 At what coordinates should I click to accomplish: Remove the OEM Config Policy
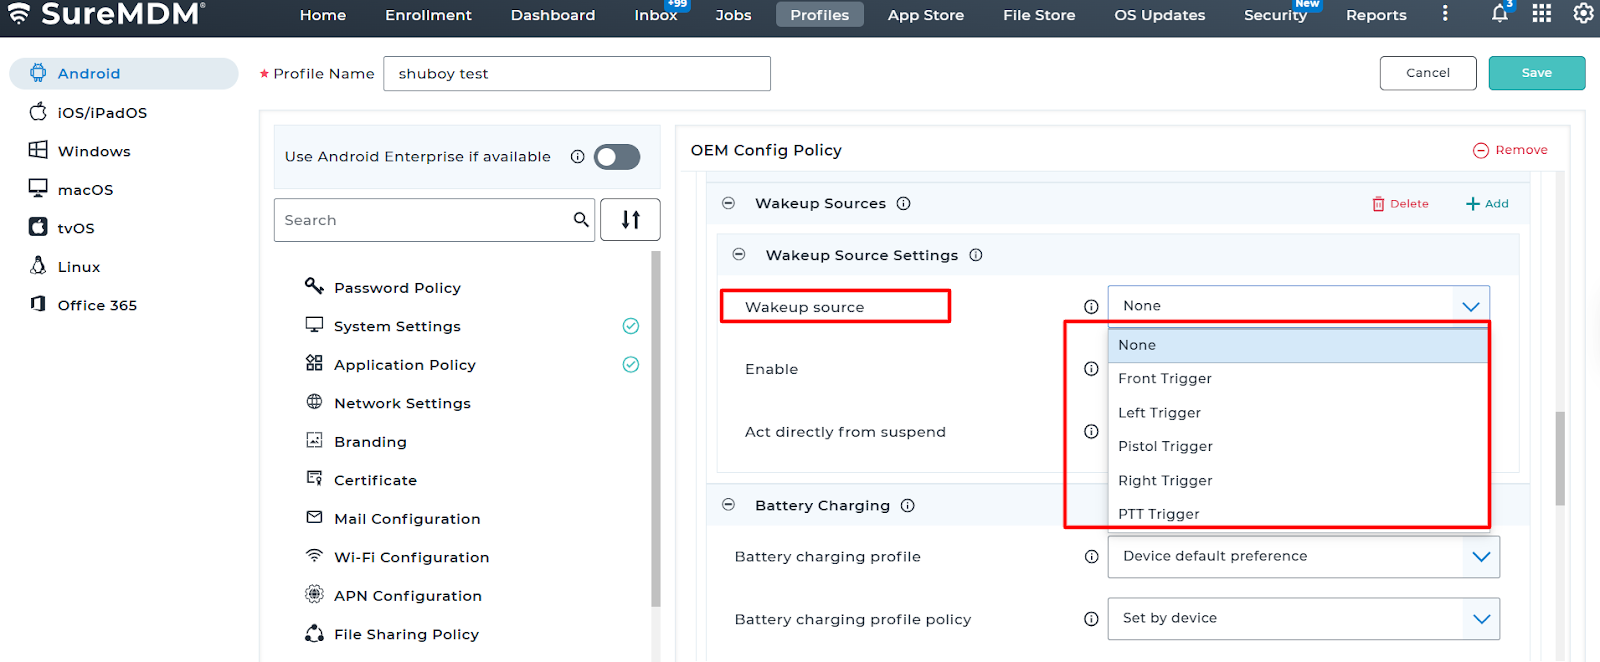point(1510,150)
